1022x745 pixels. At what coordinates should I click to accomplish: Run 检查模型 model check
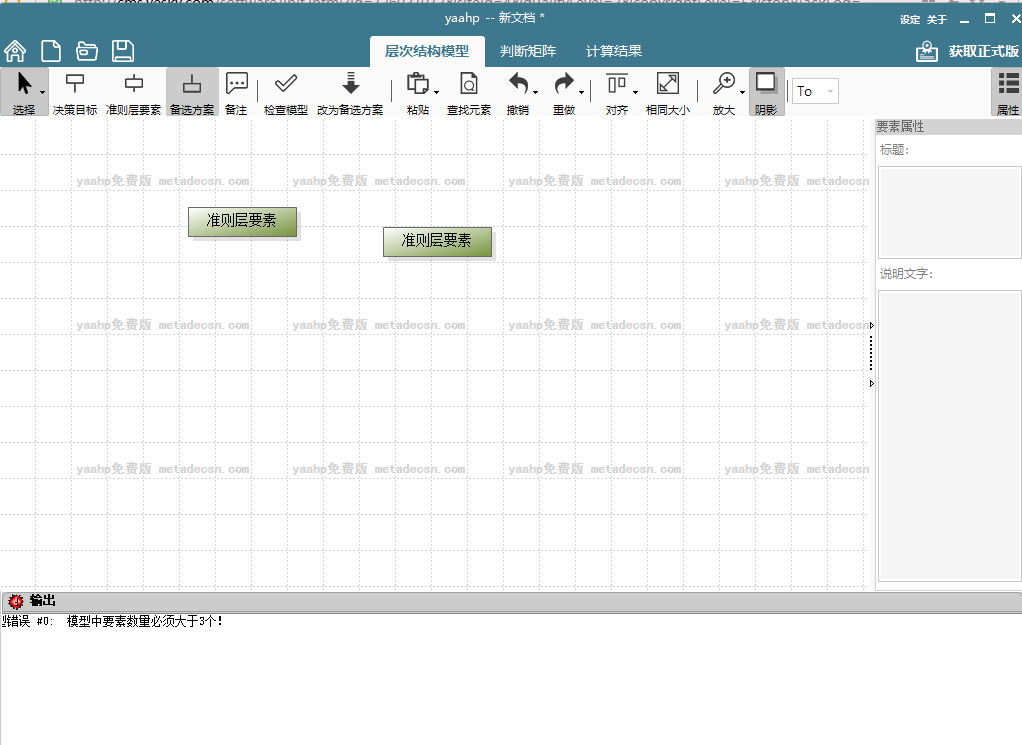tap(285, 92)
